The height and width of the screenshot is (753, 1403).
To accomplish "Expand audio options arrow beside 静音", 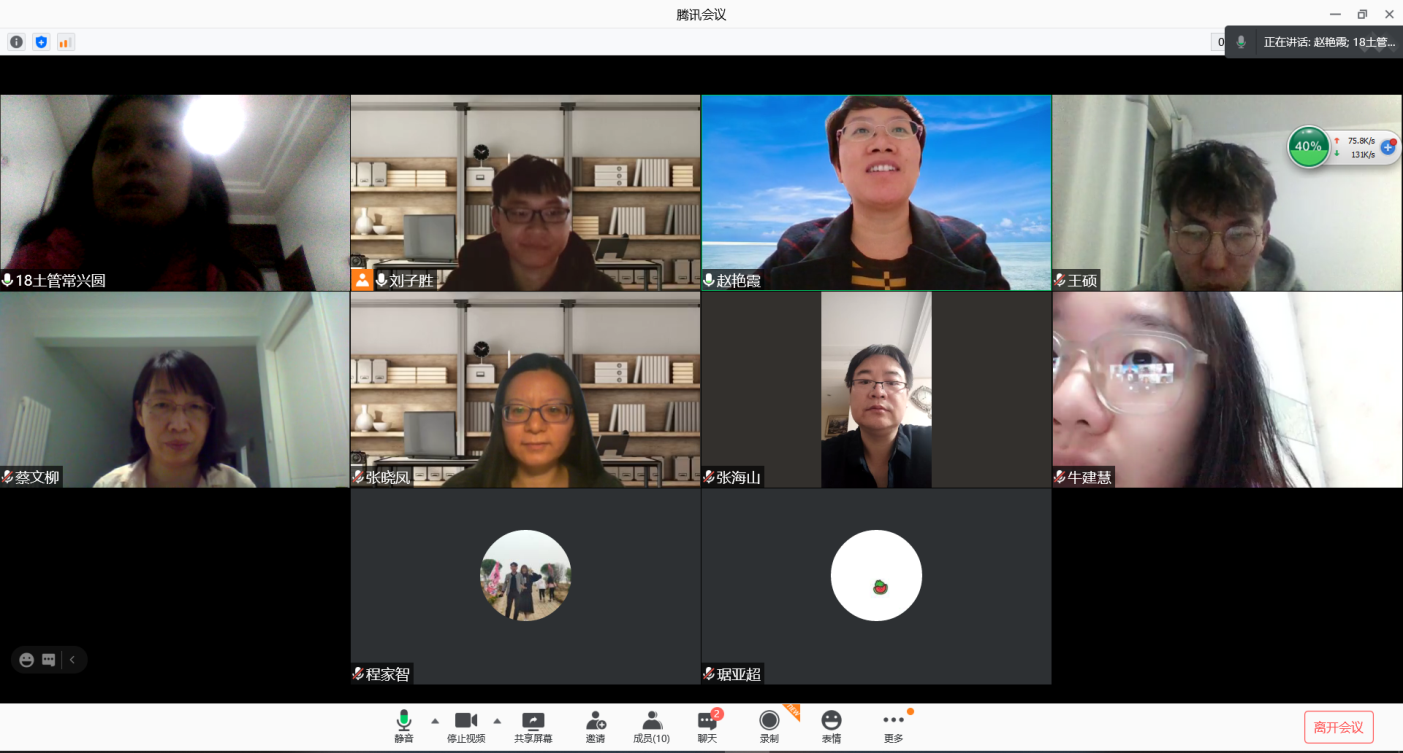I will pos(435,720).
